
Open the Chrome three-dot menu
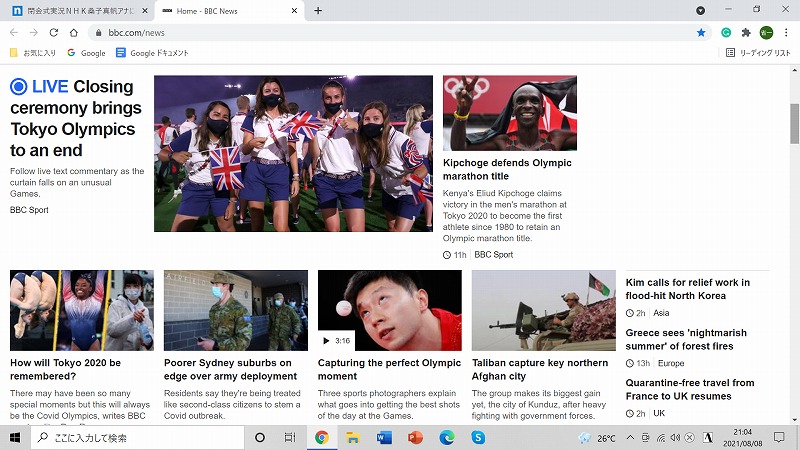click(786, 32)
